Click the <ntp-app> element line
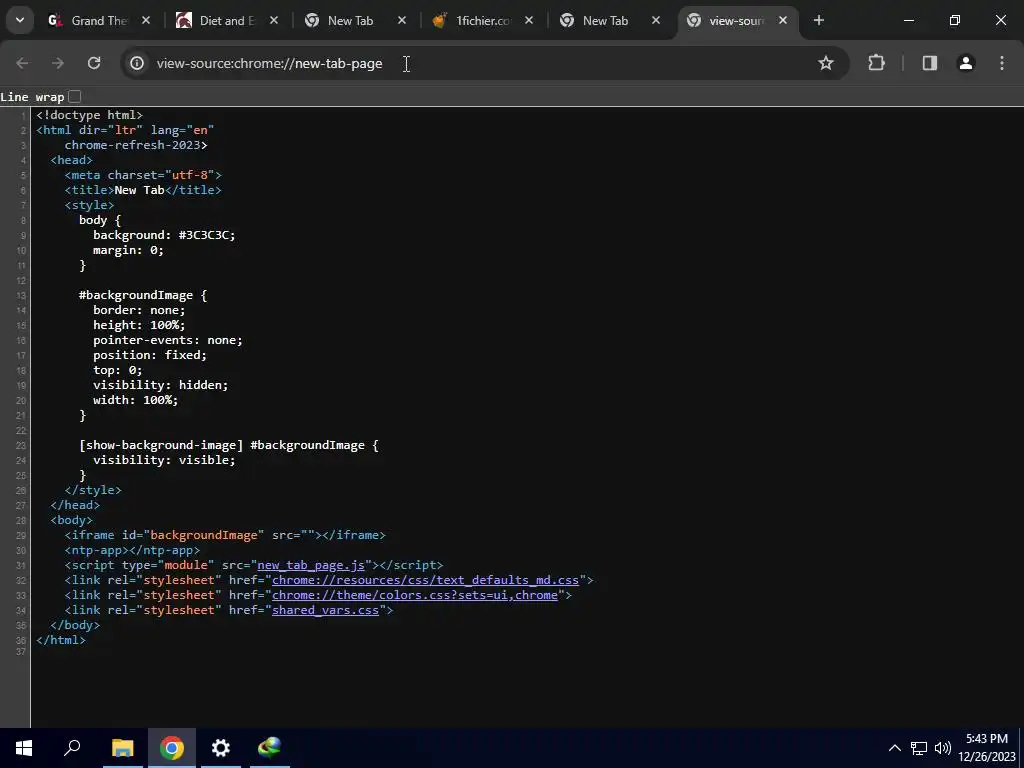Screen dimensions: 1024x768 (132, 550)
